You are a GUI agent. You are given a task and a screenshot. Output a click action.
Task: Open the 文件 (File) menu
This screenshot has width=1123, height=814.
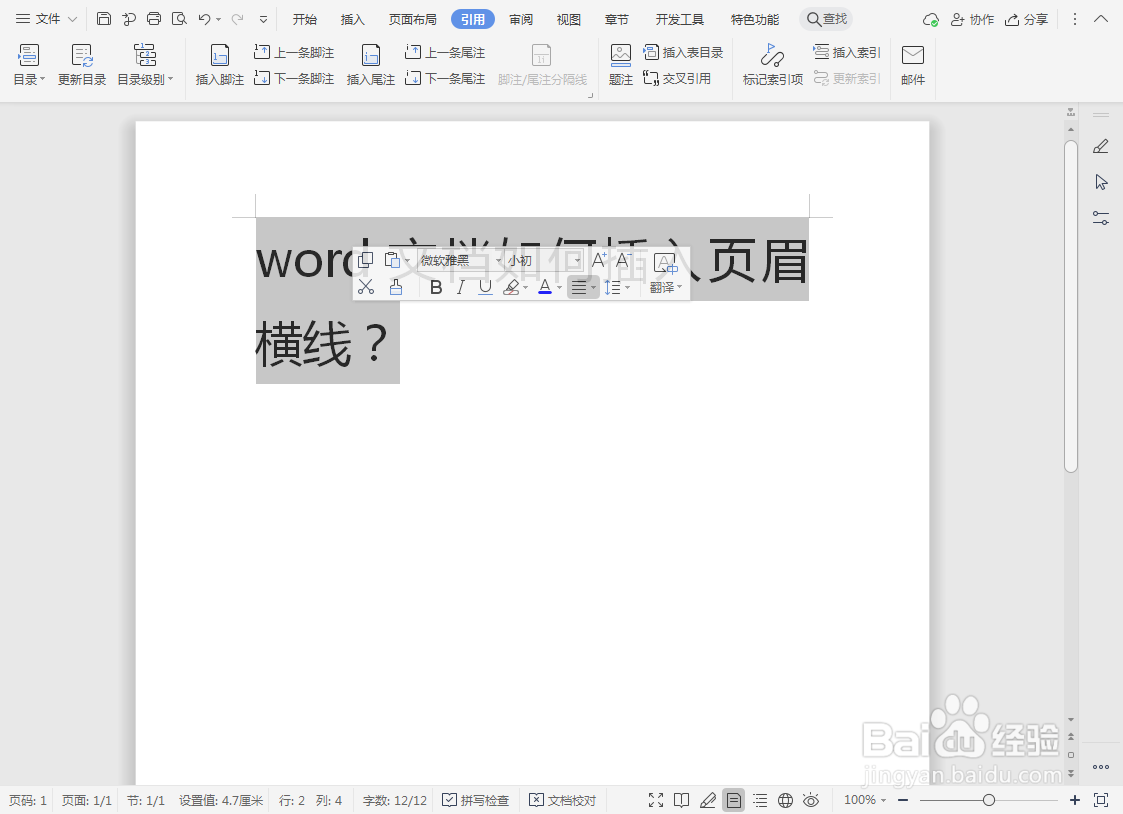point(47,19)
